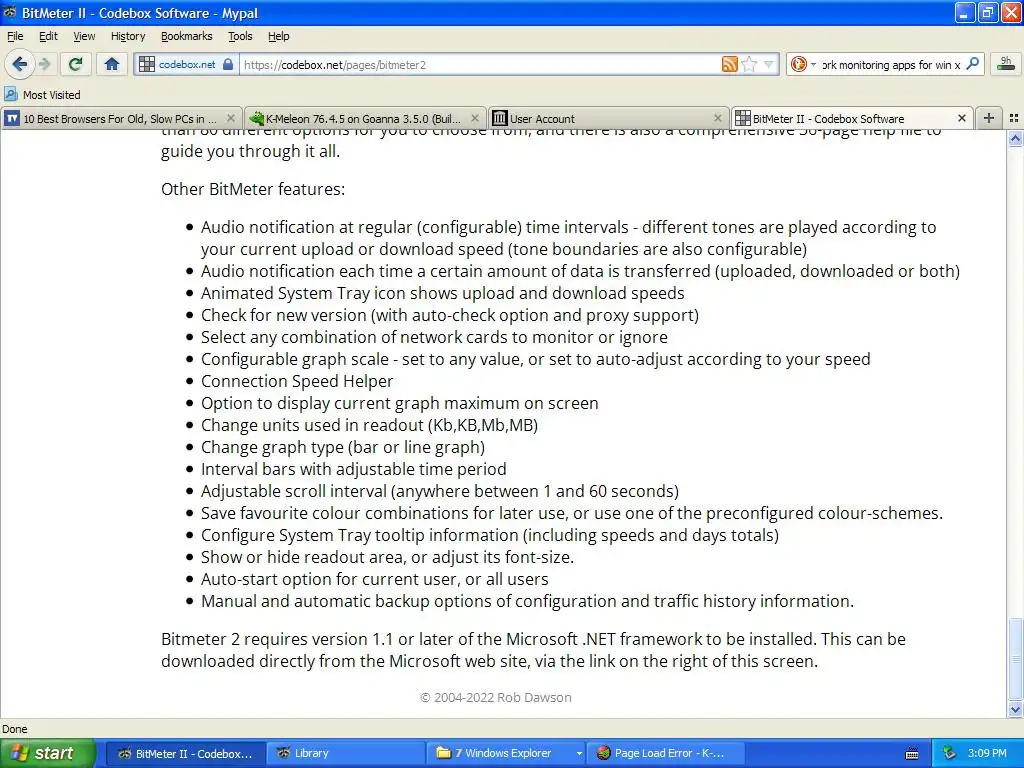Switch to the User Account tab
The width and height of the screenshot is (1024, 768).
click(x=608, y=119)
